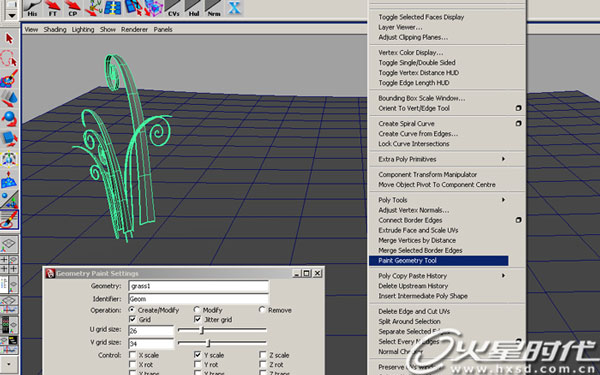Open the arrow button below the layout icons

[x=9, y=365]
